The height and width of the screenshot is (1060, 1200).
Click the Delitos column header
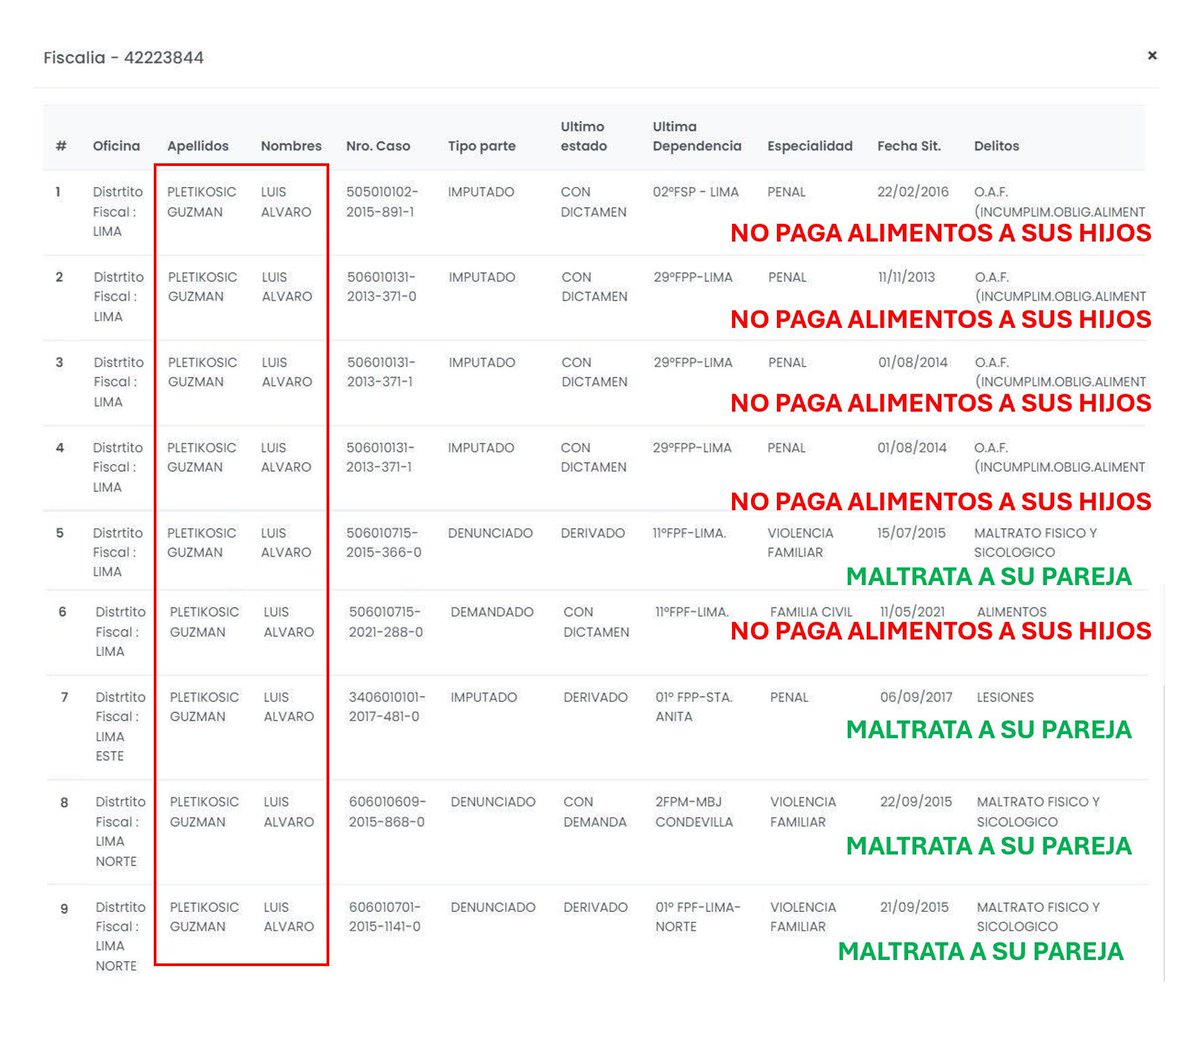pos(997,146)
